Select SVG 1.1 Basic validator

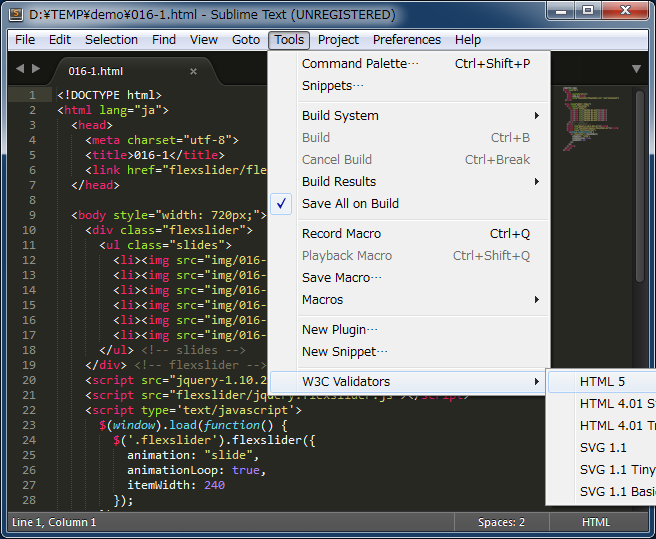(602, 492)
